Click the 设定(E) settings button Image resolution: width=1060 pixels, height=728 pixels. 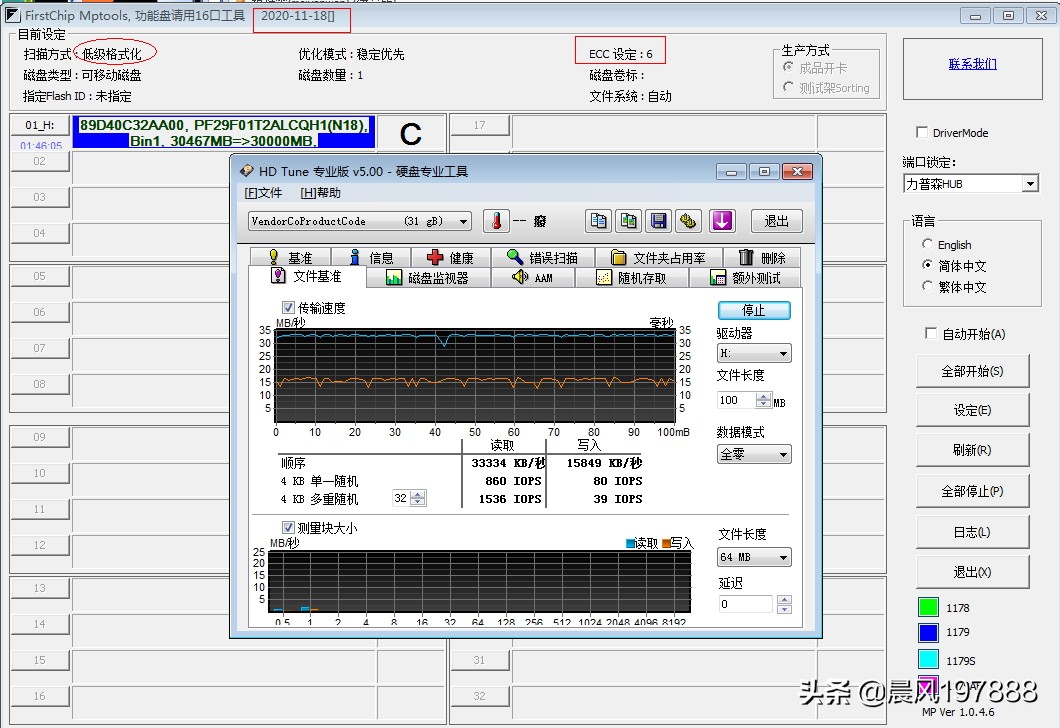click(x=972, y=410)
